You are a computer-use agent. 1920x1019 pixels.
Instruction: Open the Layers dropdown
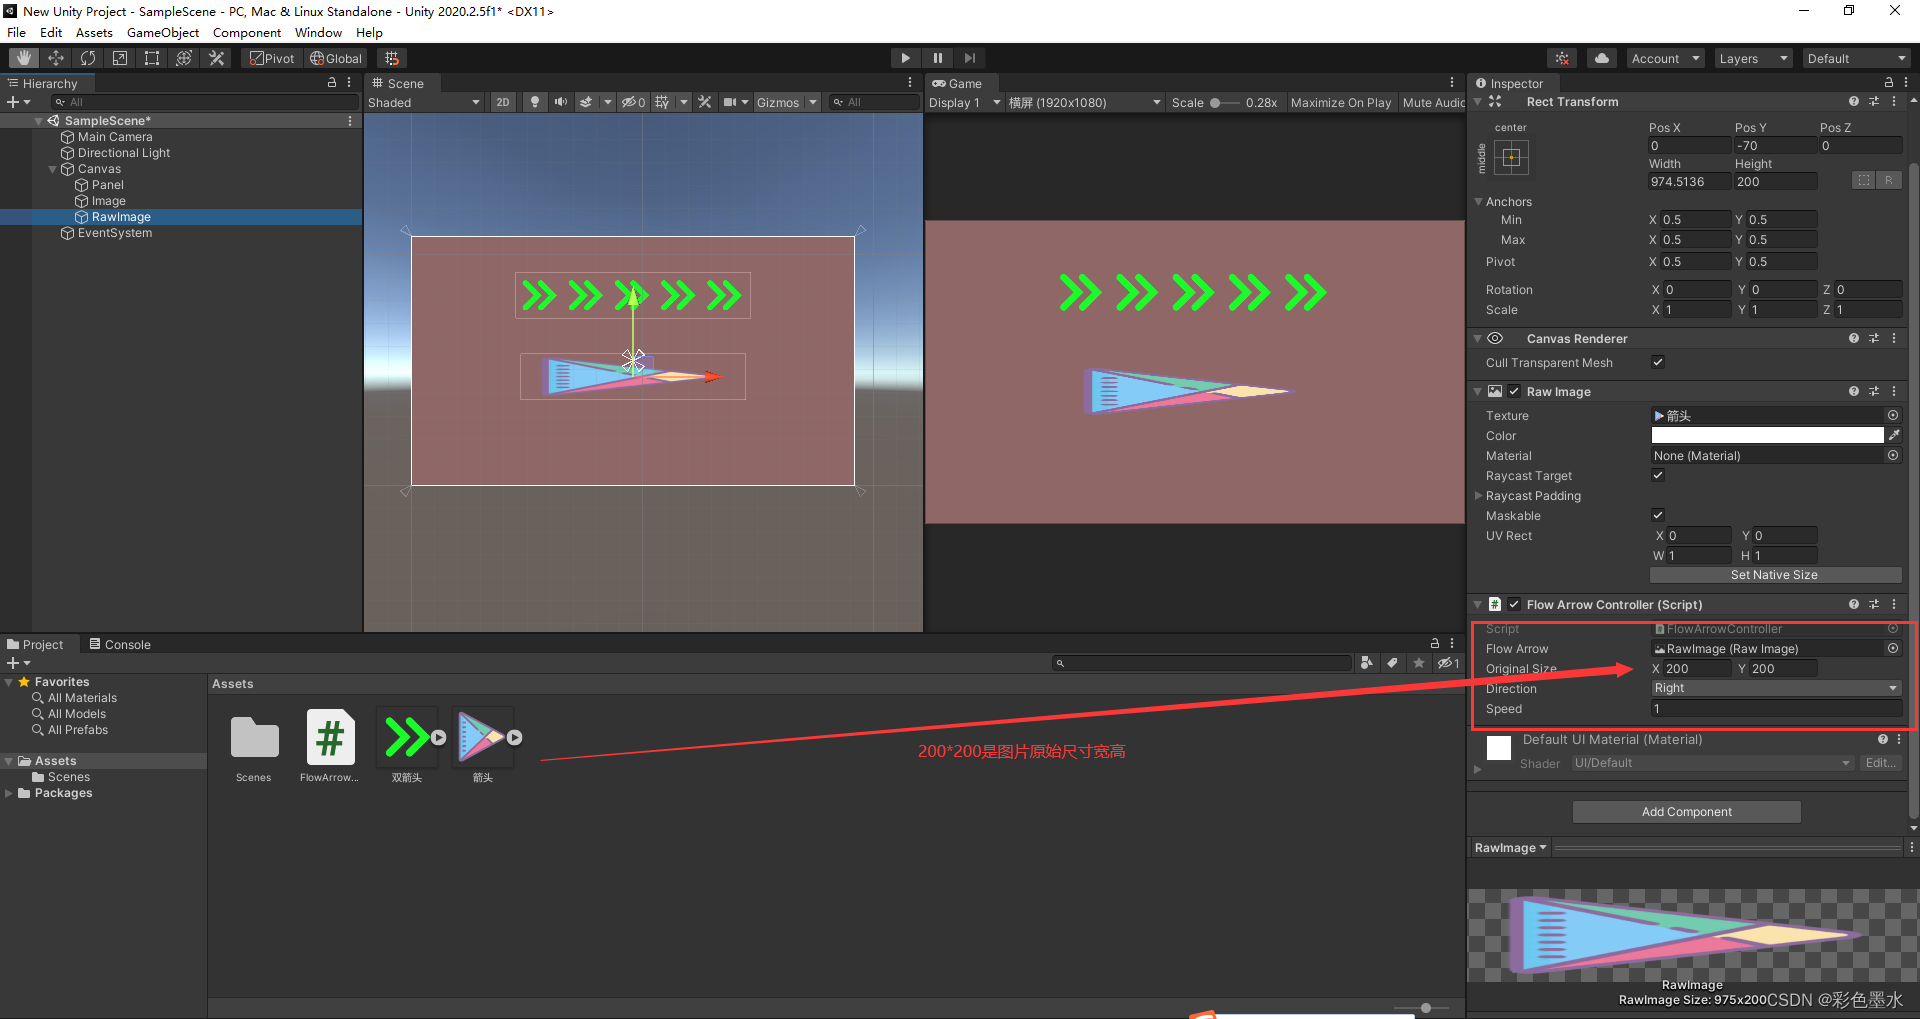tap(1753, 58)
